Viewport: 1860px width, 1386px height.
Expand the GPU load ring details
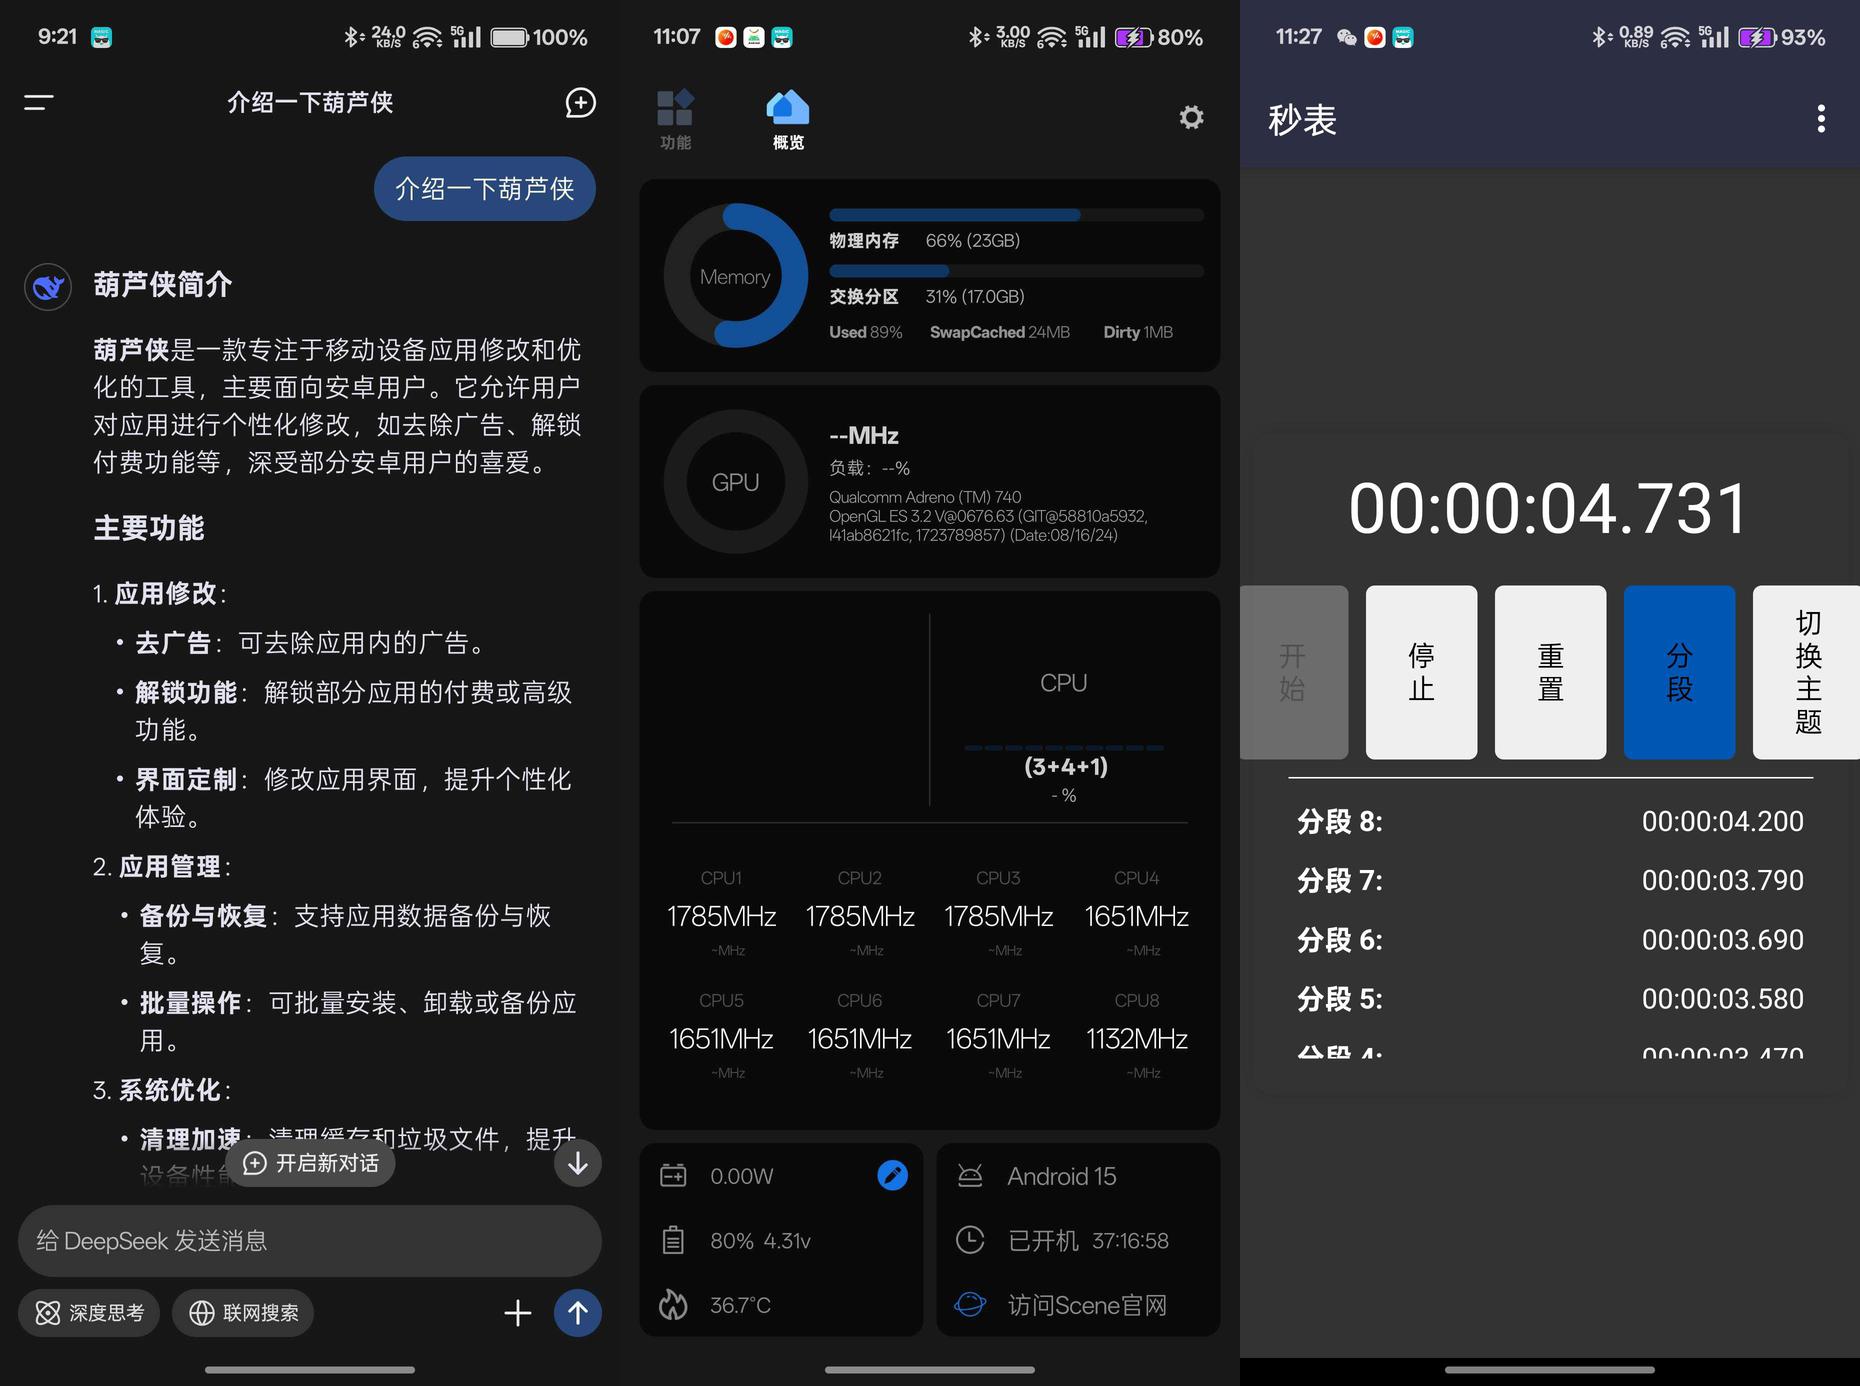click(x=735, y=482)
